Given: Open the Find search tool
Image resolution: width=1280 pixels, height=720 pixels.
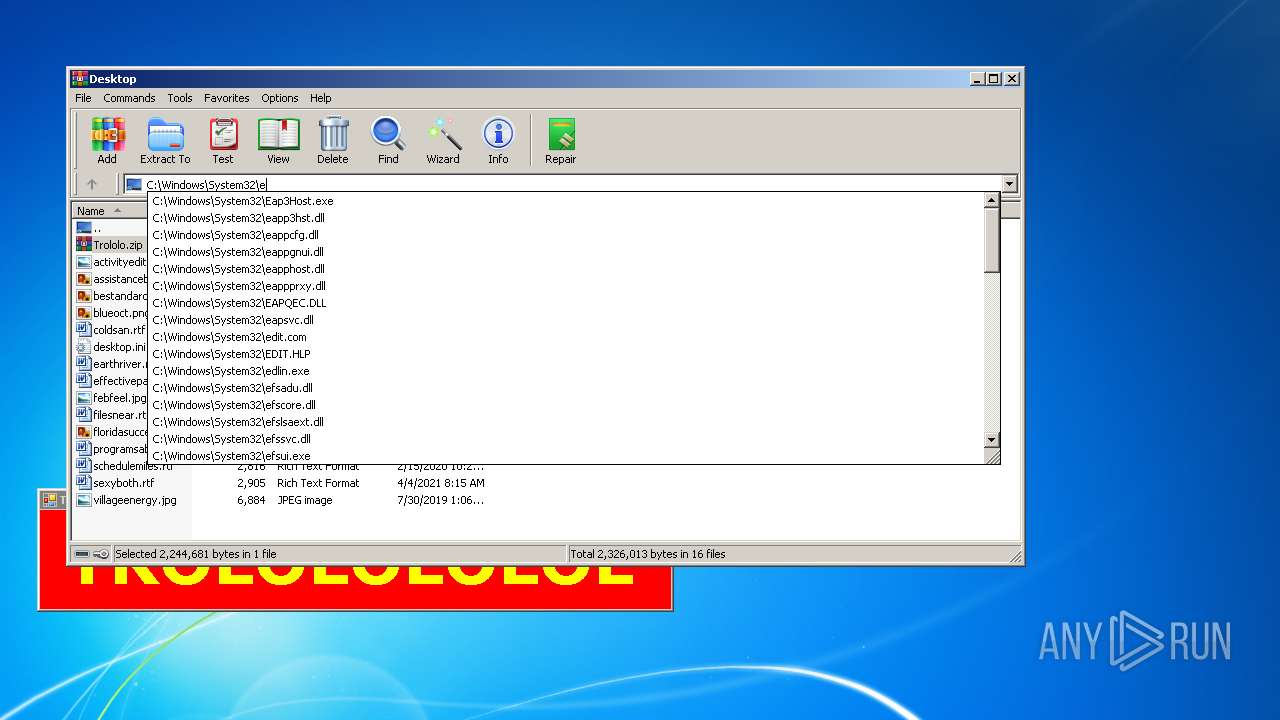Looking at the screenshot, I should (388, 140).
